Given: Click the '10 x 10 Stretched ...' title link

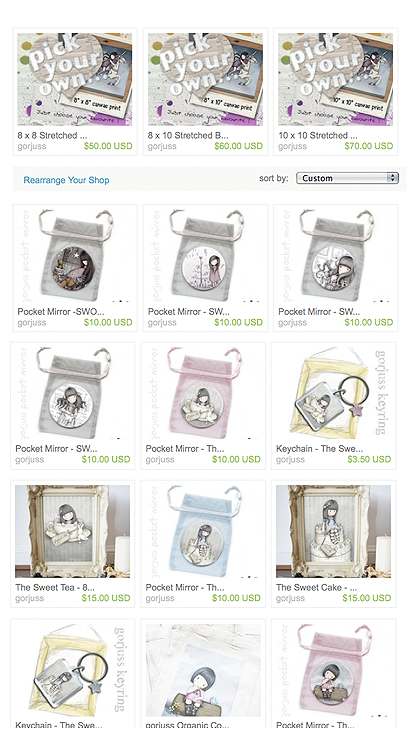Looking at the screenshot, I should click(x=318, y=135).
